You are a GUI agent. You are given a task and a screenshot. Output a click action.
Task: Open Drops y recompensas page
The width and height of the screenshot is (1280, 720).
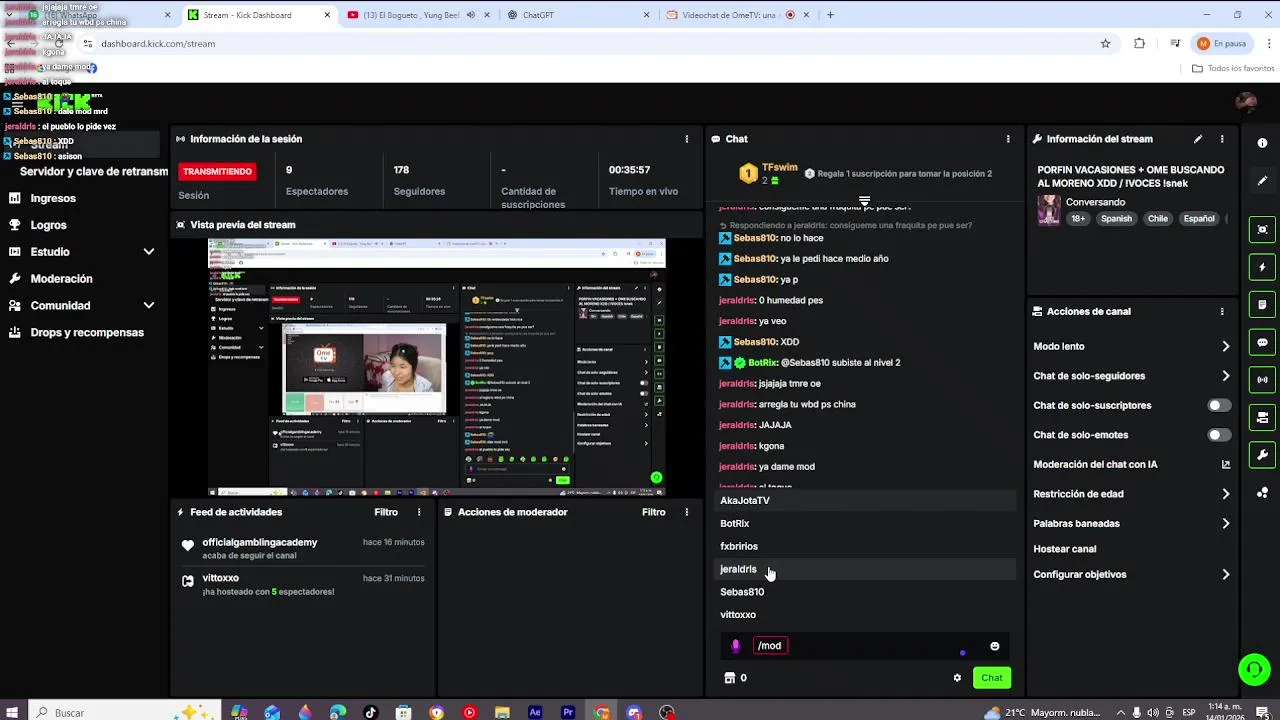[x=87, y=332]
